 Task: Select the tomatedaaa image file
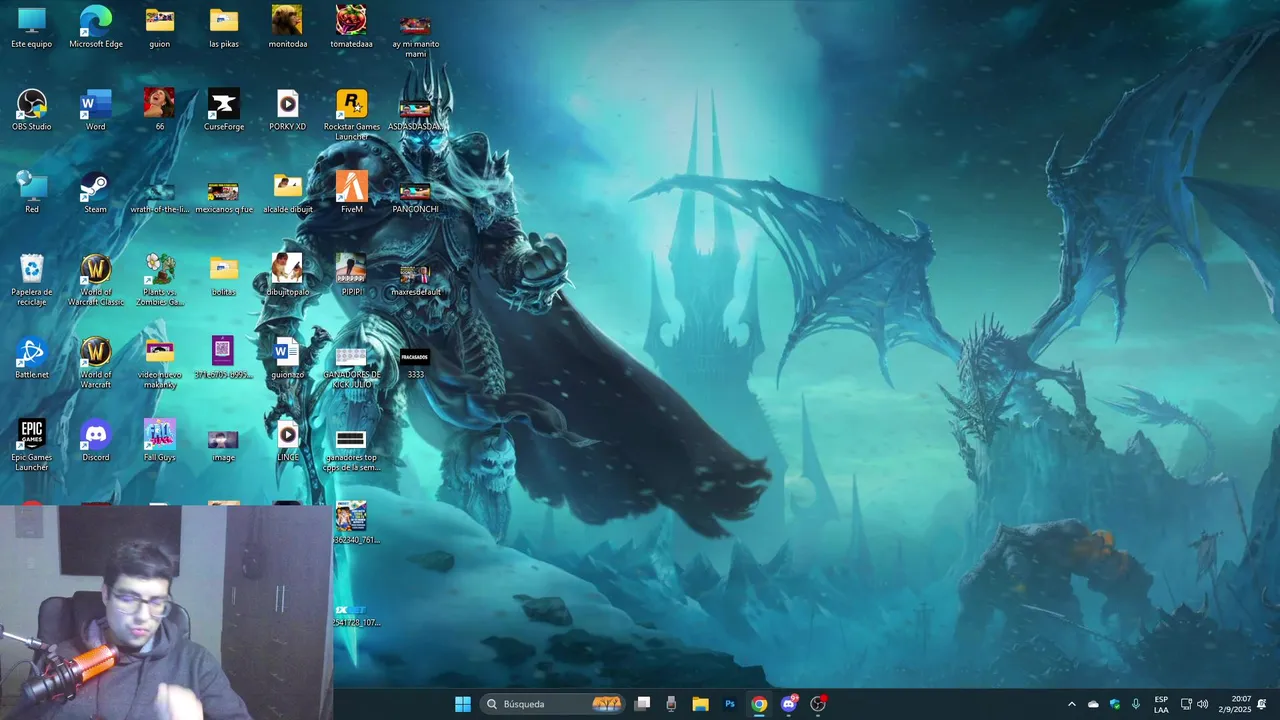352,27
